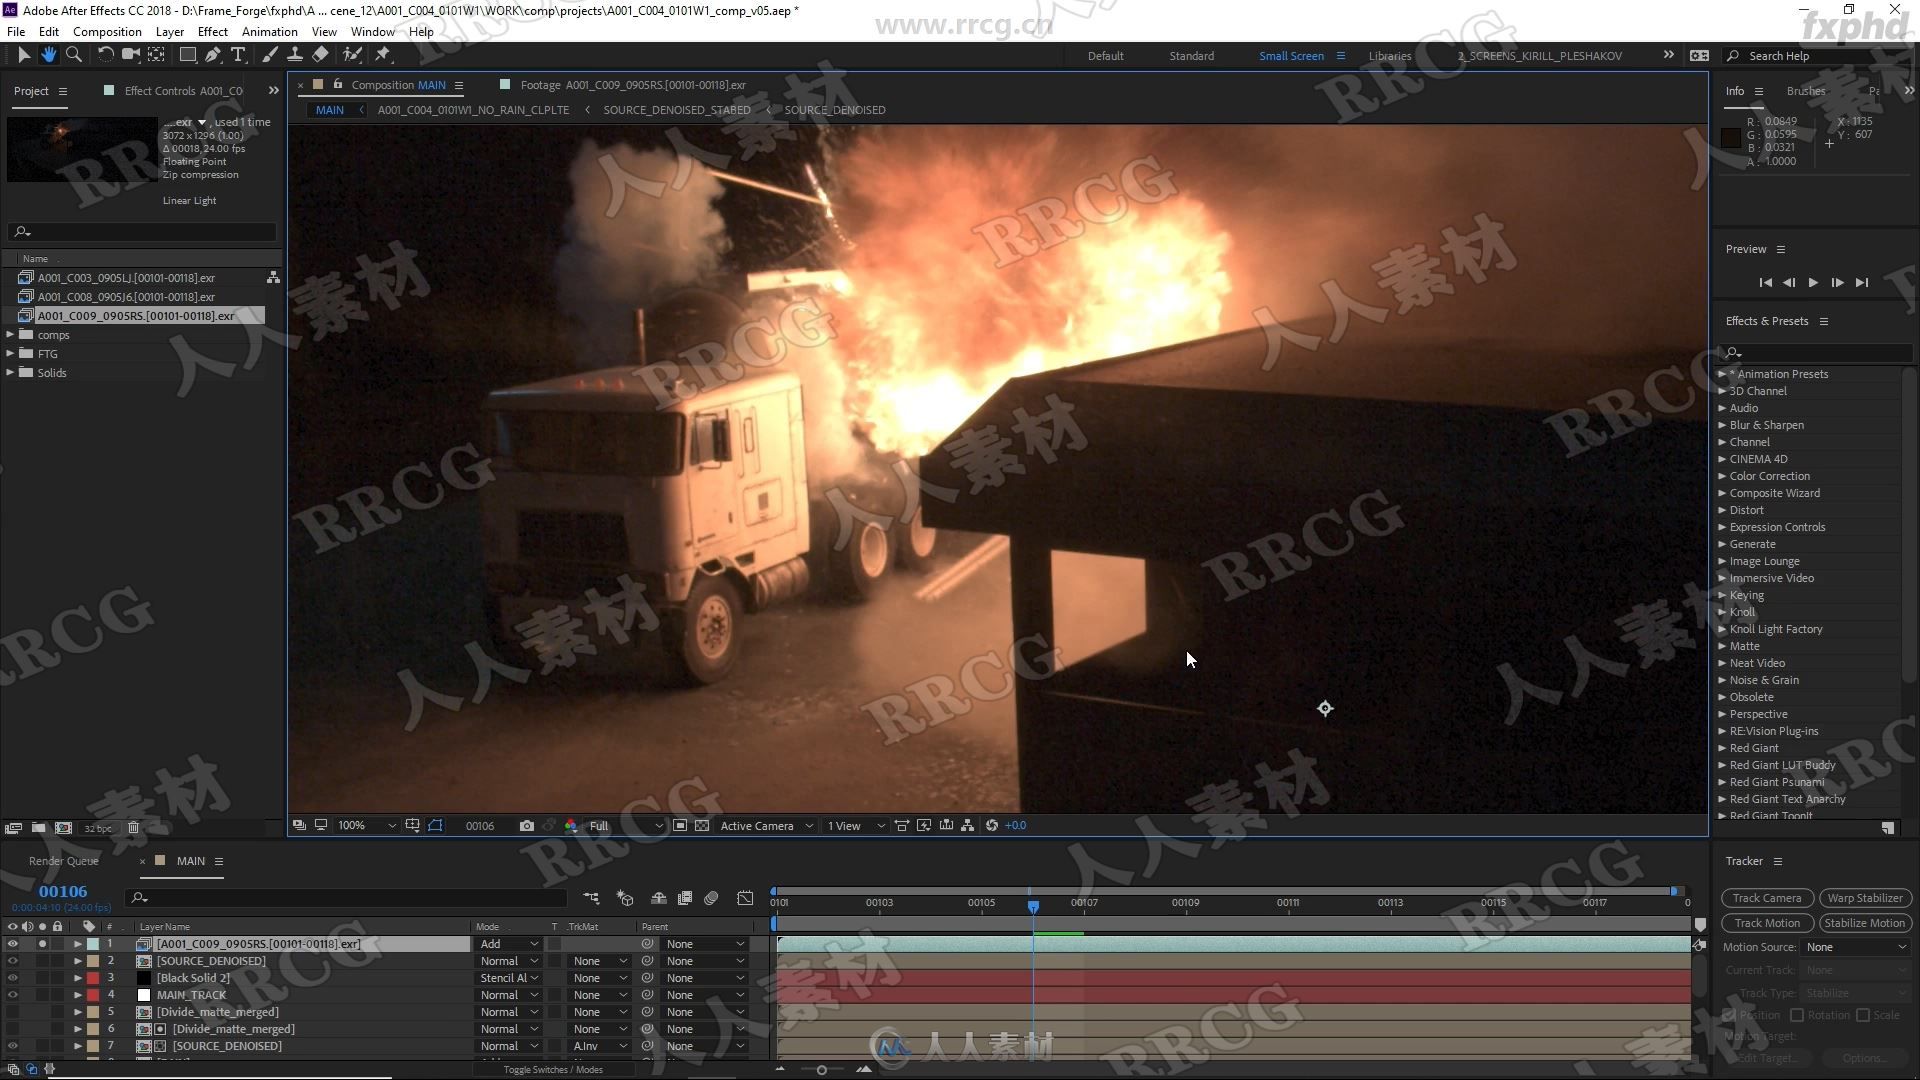Select the Eraser tool

pyautogui.click(x=320, y=55)
